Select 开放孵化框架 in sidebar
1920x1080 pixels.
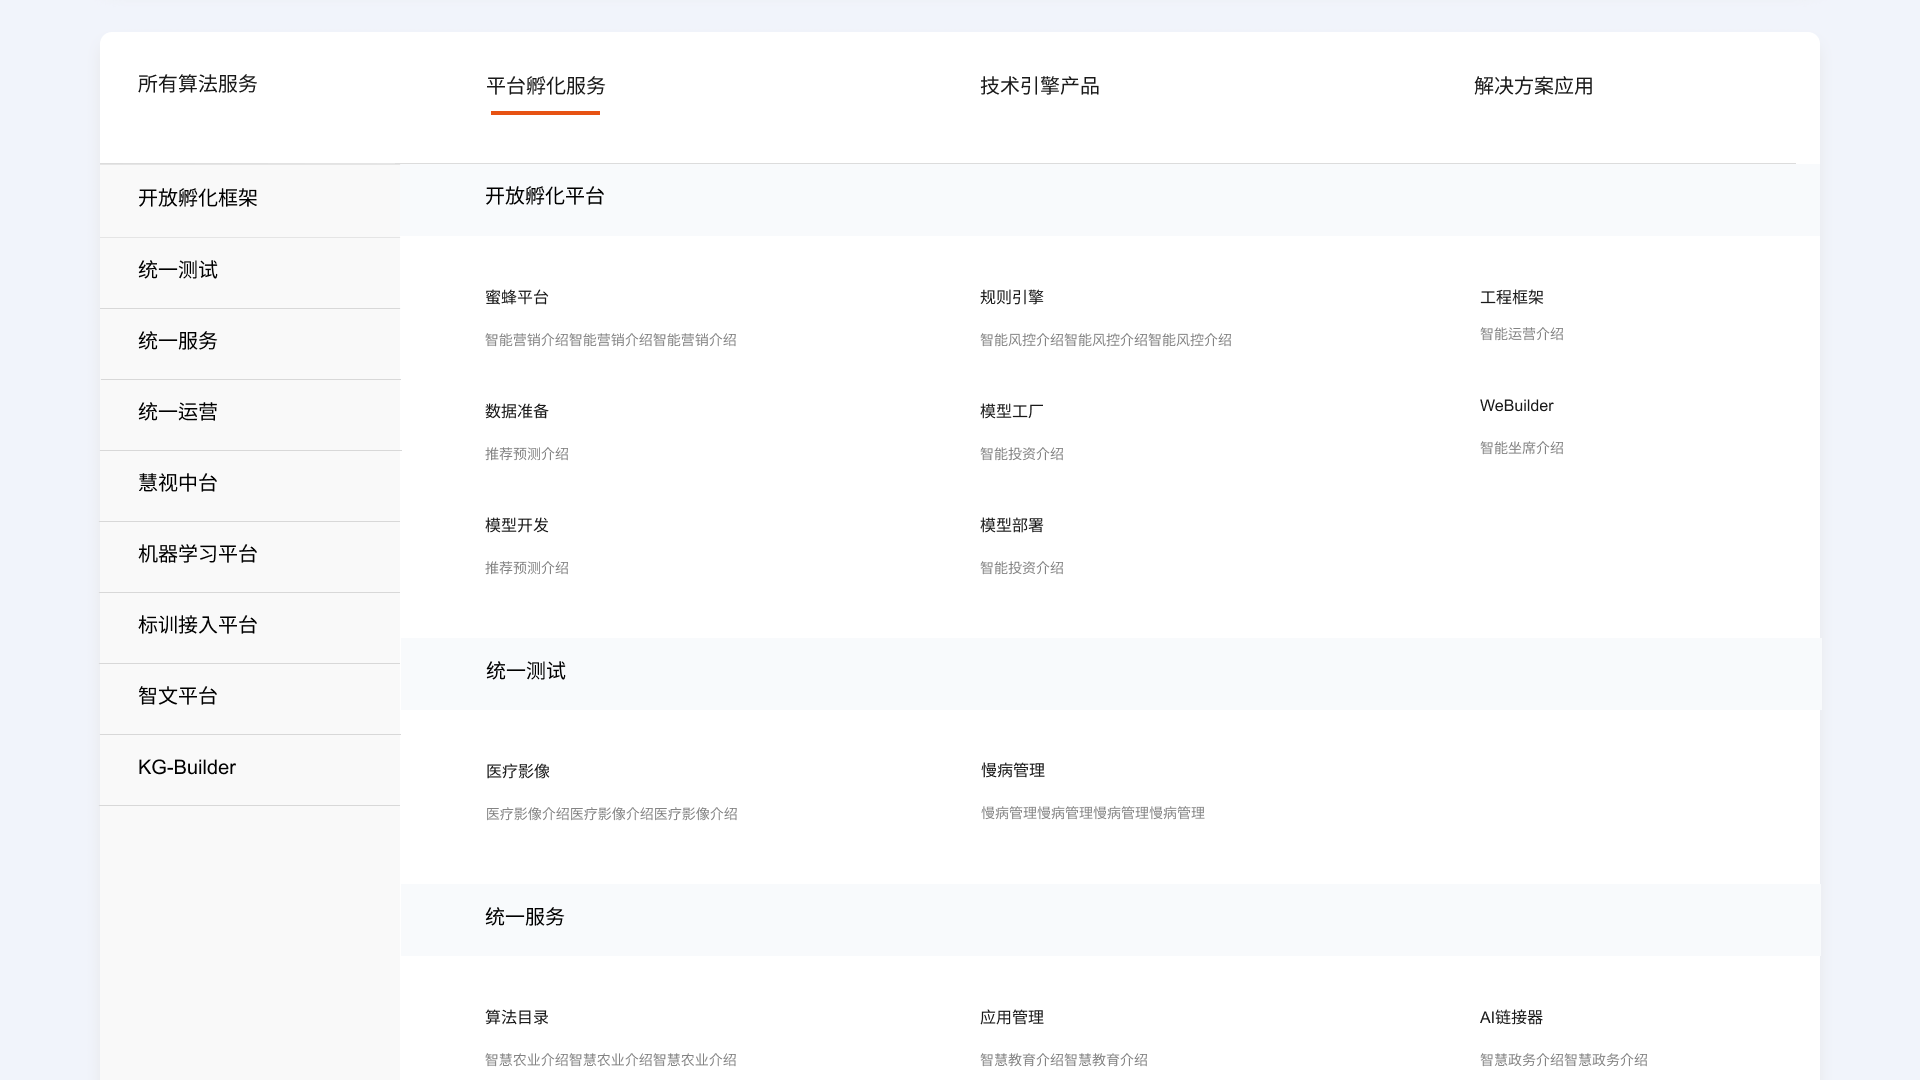[197, 198]
